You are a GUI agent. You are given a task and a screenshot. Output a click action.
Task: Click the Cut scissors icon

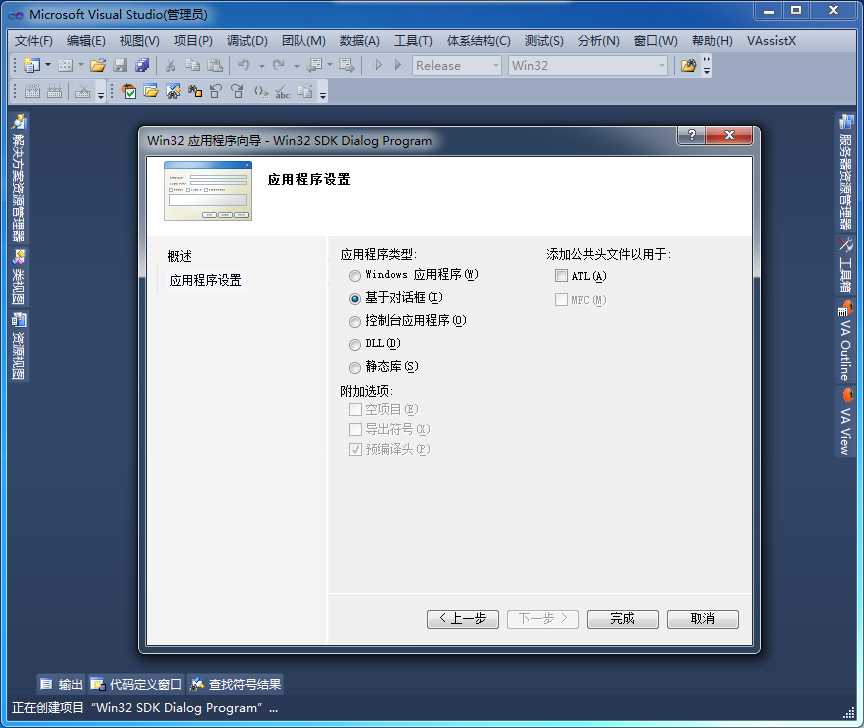(x=170, y=66)
